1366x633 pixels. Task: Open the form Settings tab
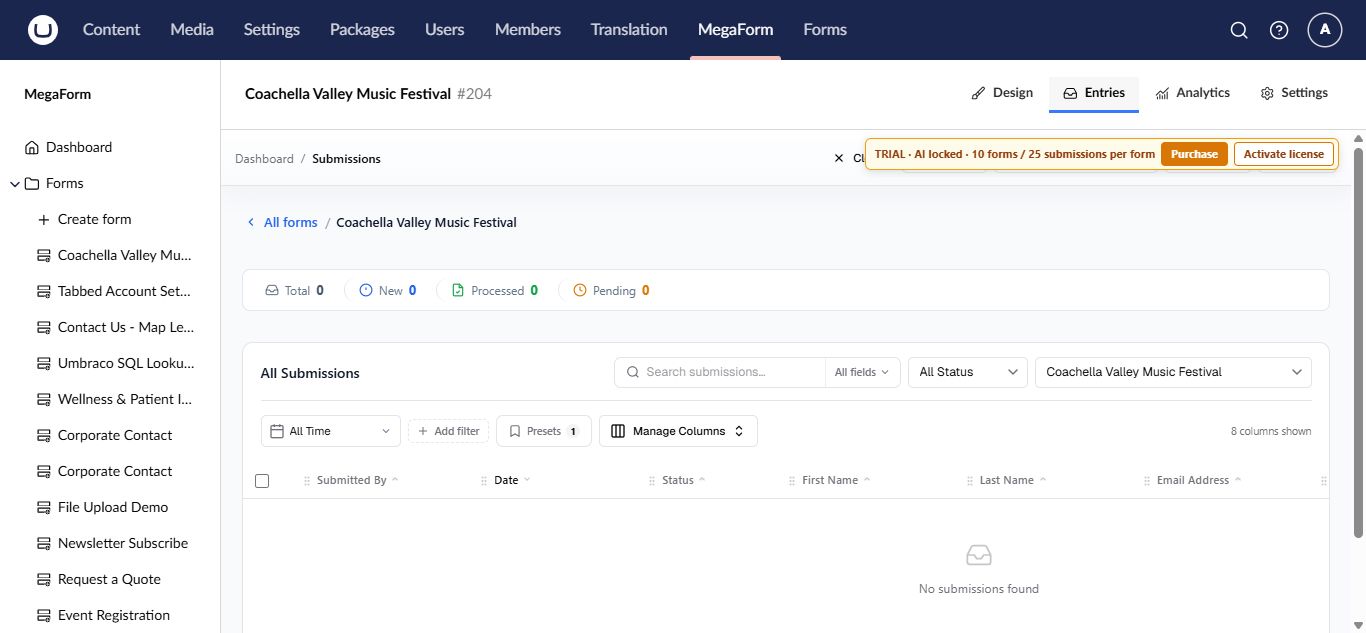pyautogui.click(x=1294, y=92)
